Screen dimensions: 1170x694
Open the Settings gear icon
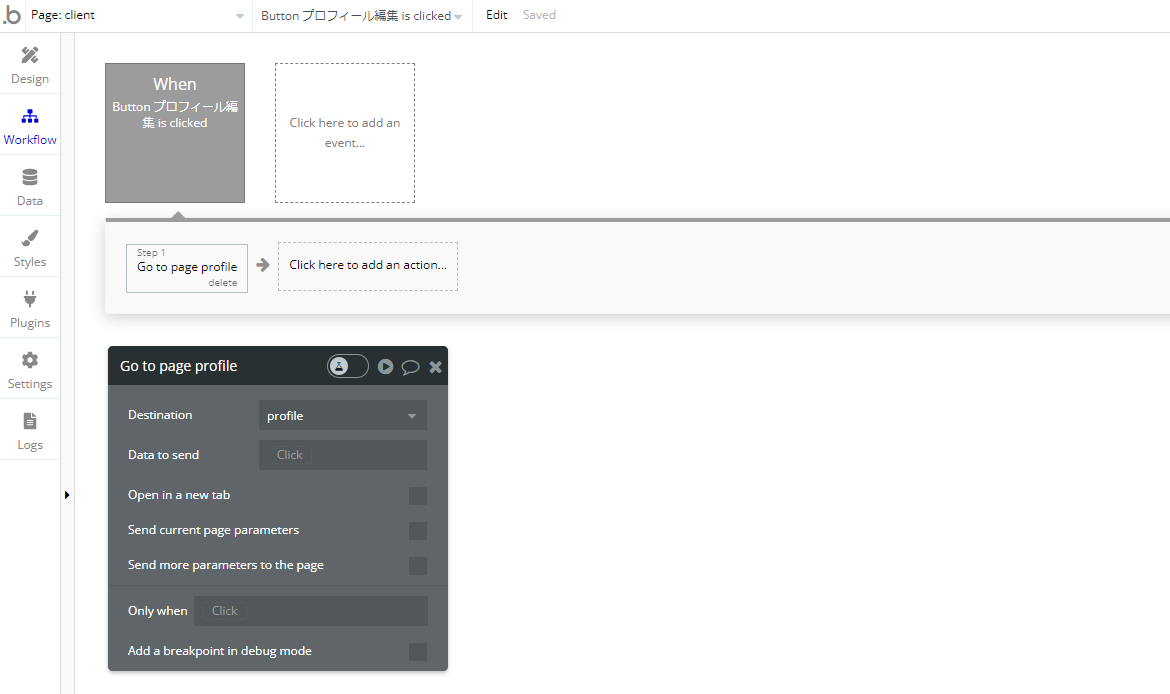pos(30,360)
